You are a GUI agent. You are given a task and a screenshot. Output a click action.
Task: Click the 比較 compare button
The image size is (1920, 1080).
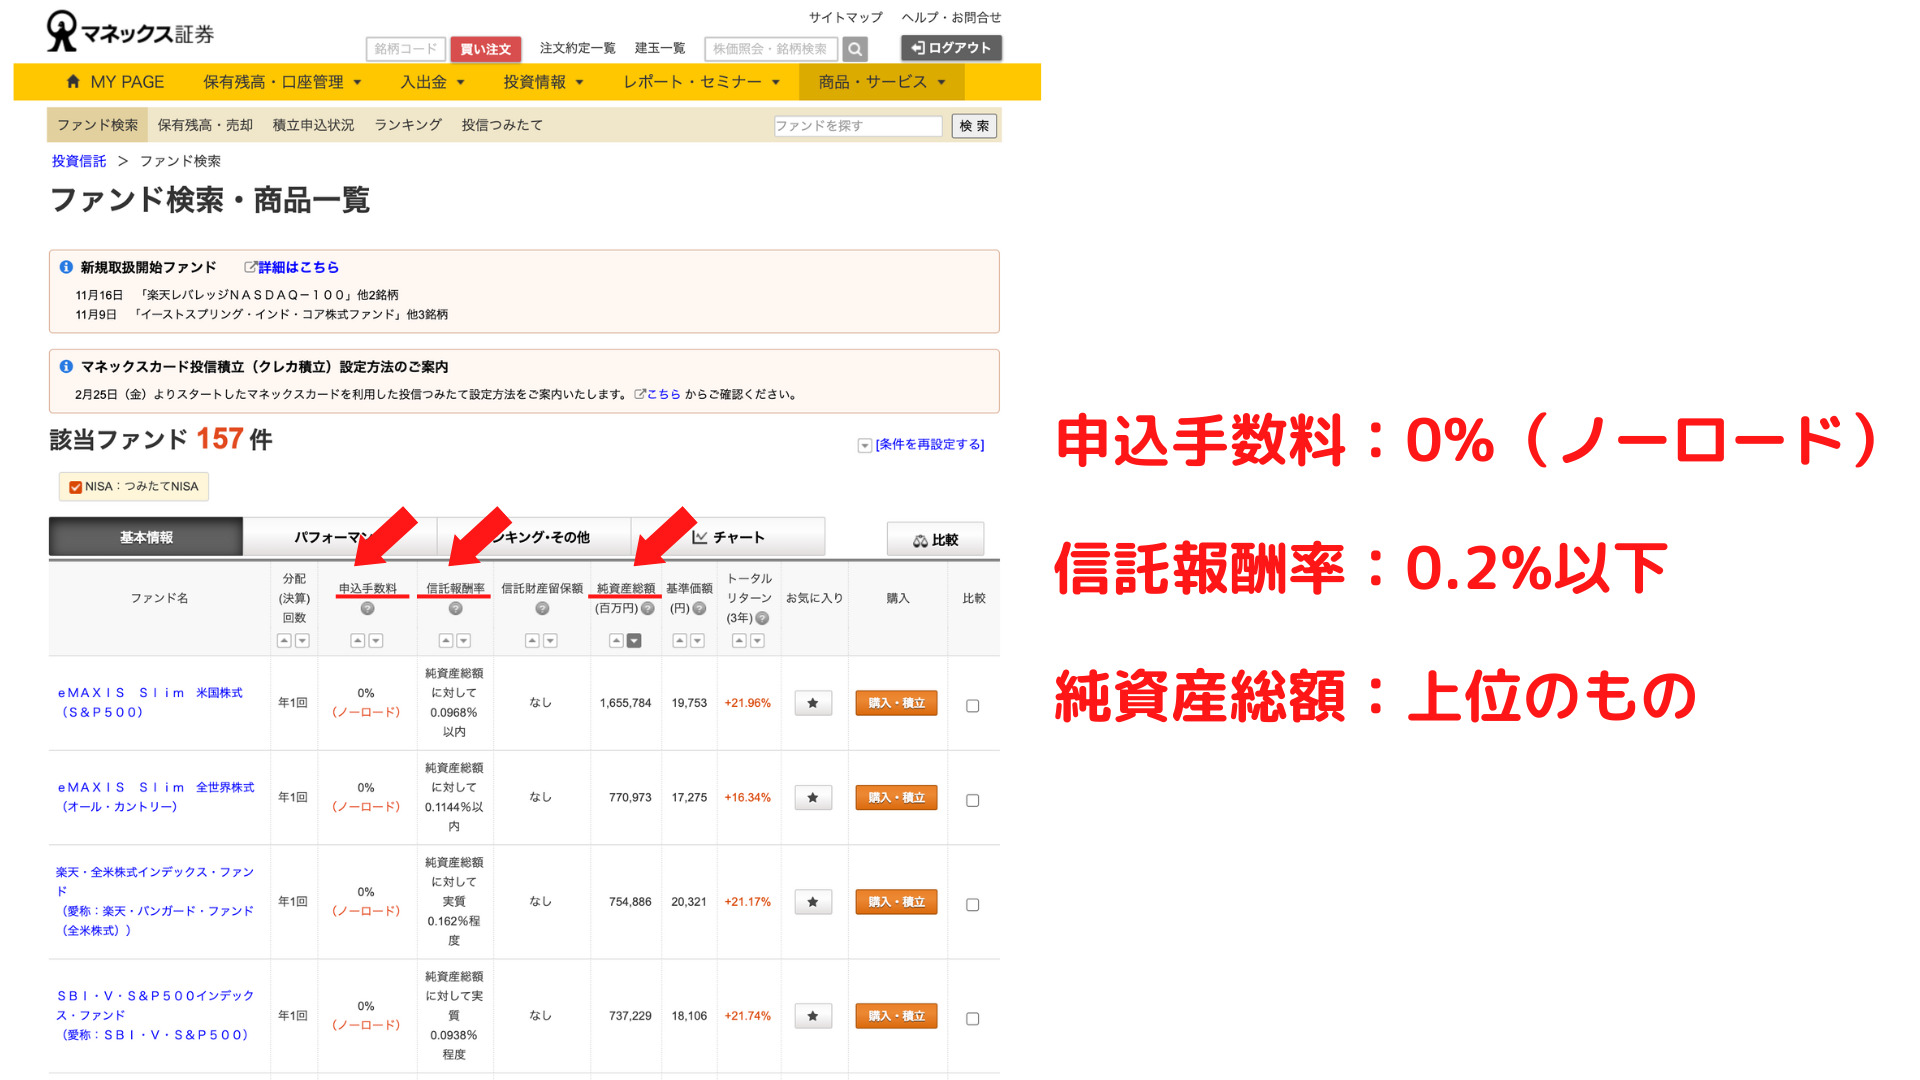(x=935, y=540)
